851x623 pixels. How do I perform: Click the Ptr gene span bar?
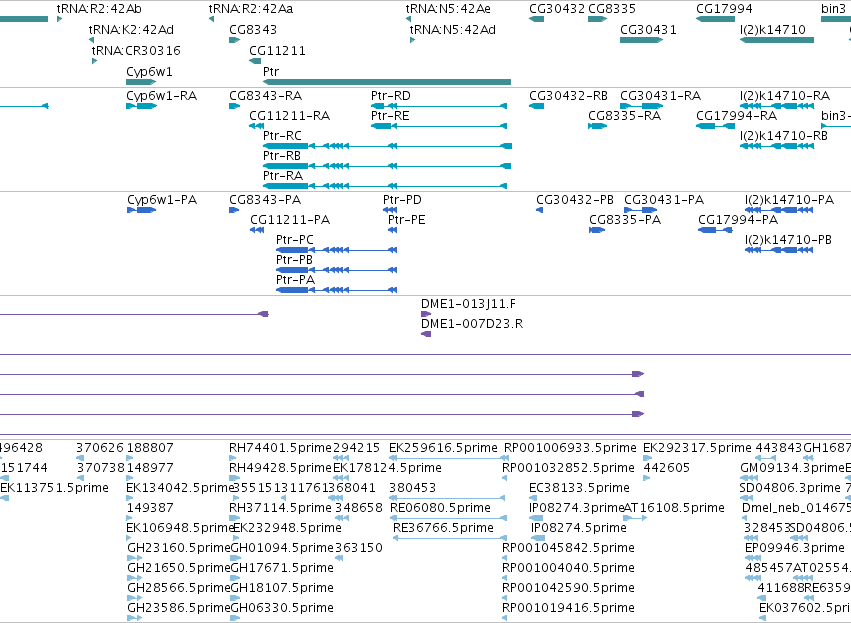386,82
